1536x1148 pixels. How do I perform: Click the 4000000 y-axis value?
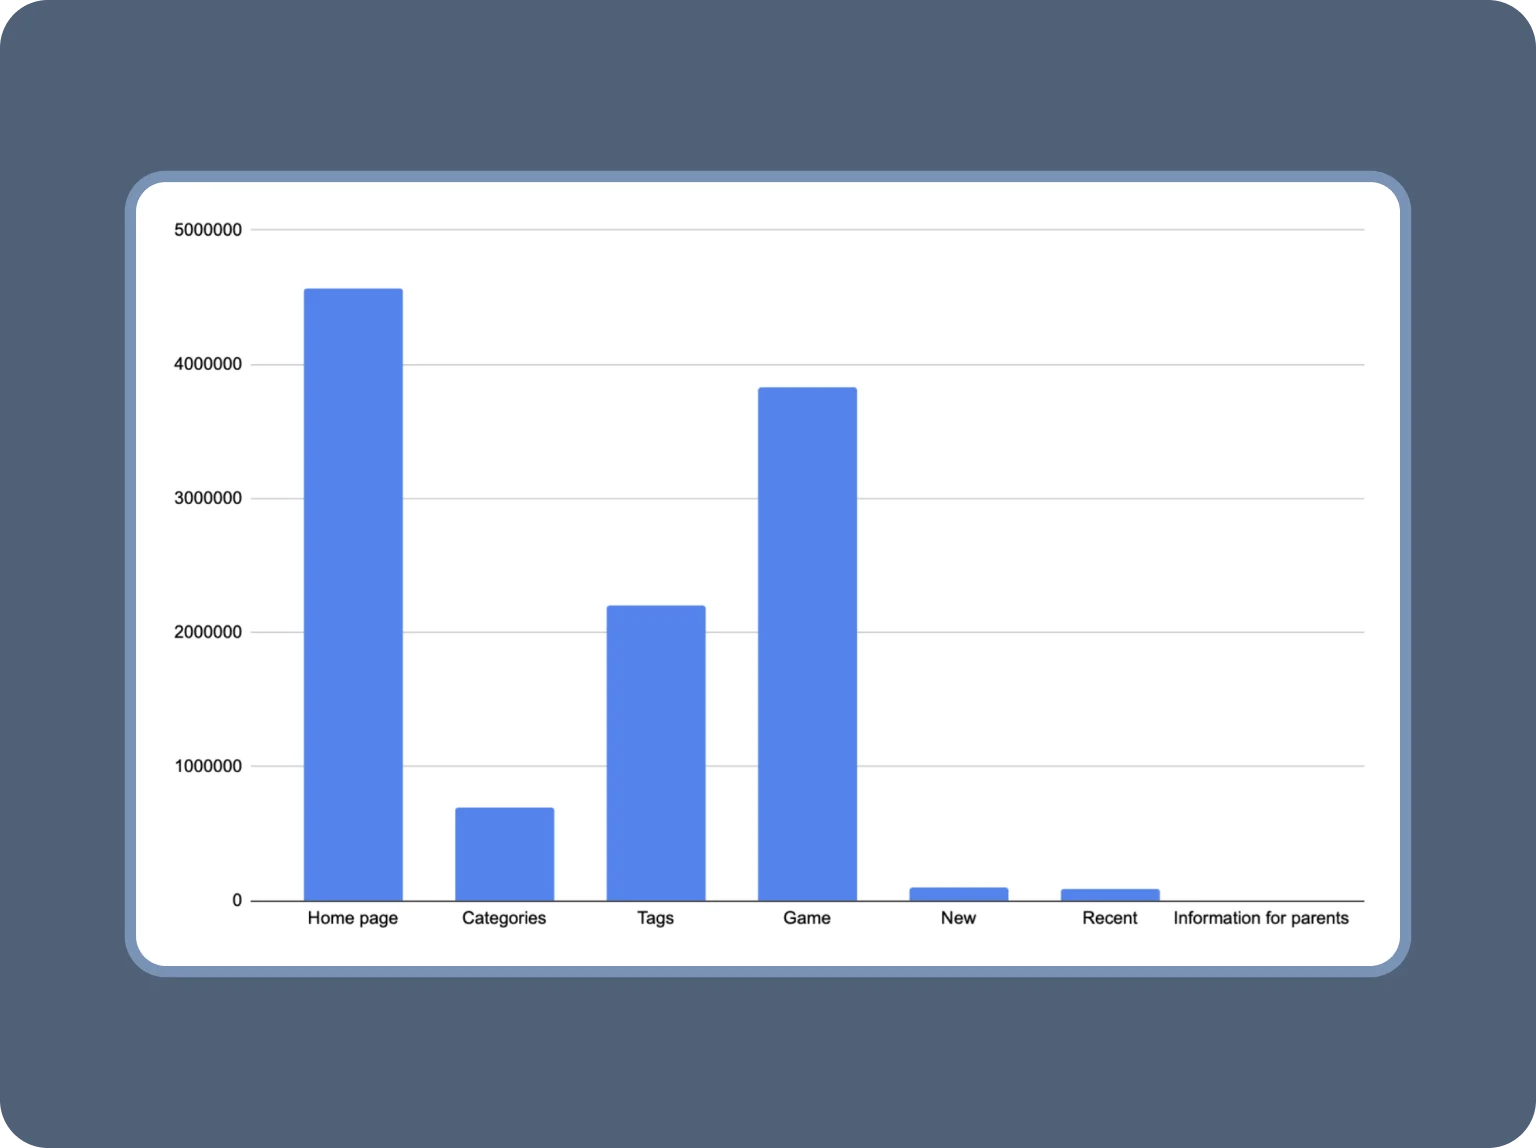pos(208,364)
